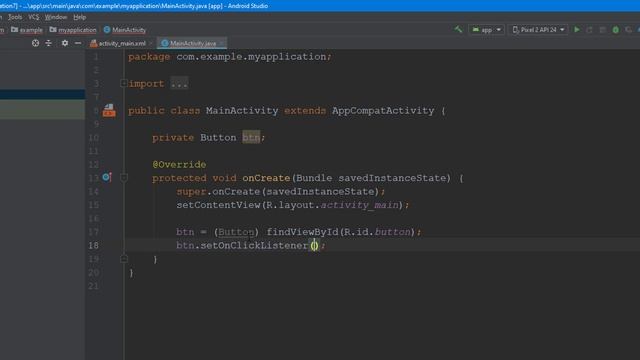Select the highlighted row in project panel

click(x=42, y=94)
